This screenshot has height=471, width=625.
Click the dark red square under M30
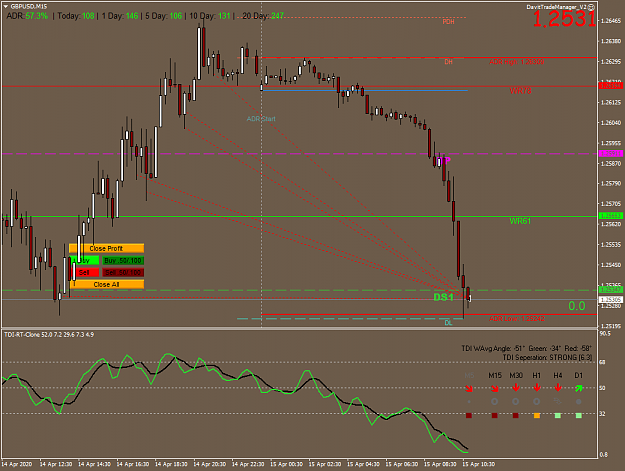(516, 416)
